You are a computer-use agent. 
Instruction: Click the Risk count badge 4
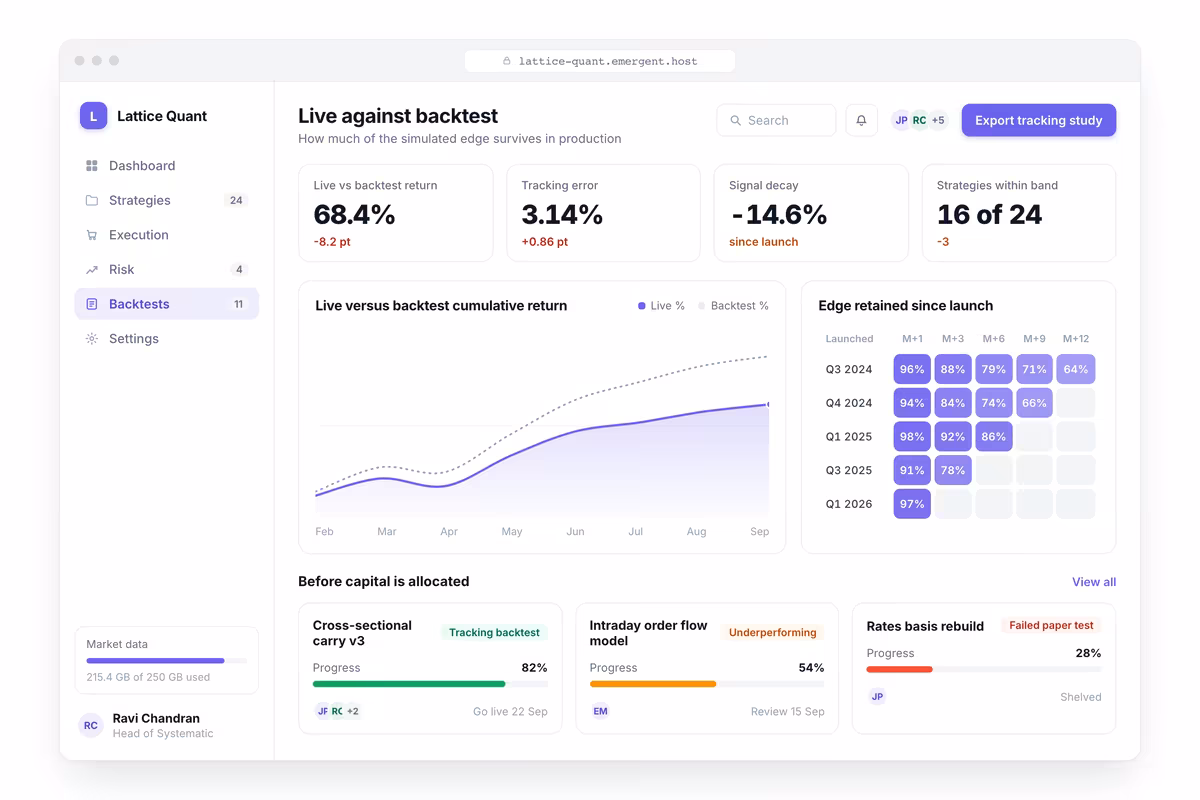[238, 270]
